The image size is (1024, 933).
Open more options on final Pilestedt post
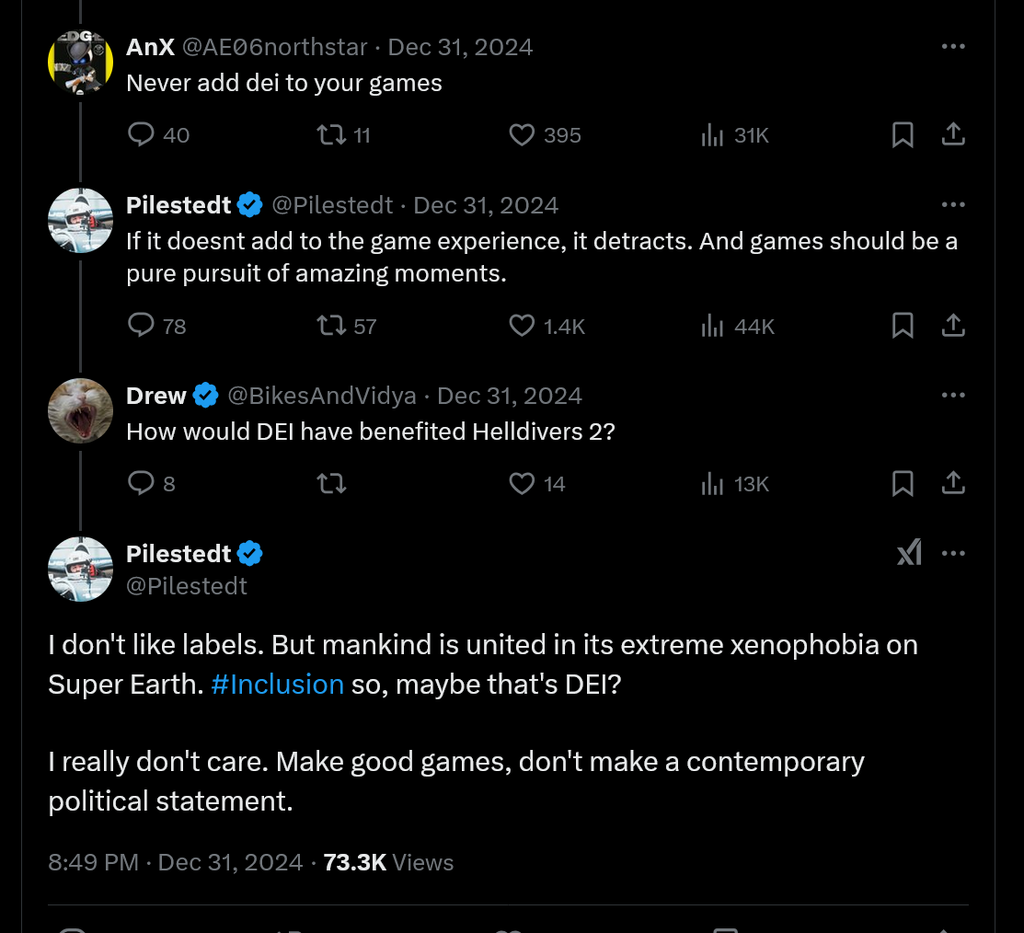click(x=954, y=553)
